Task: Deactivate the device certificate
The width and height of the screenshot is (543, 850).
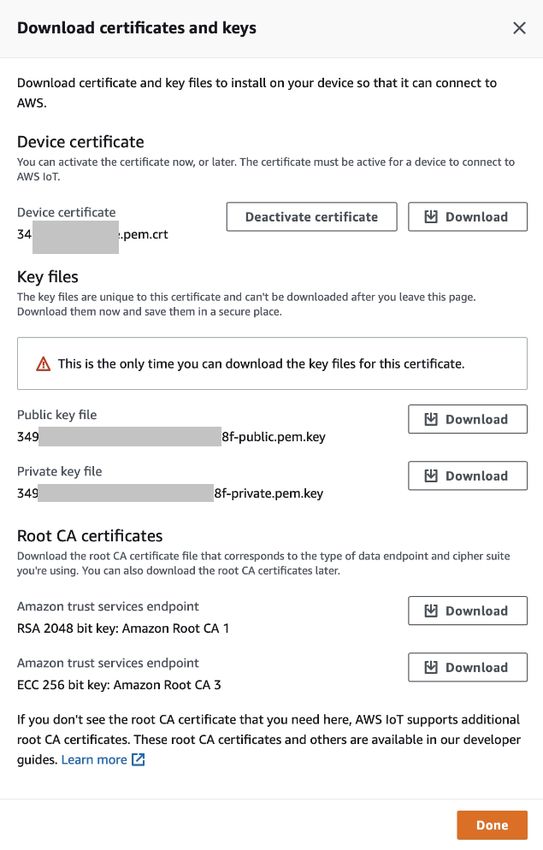Action: tap(312, 217)
